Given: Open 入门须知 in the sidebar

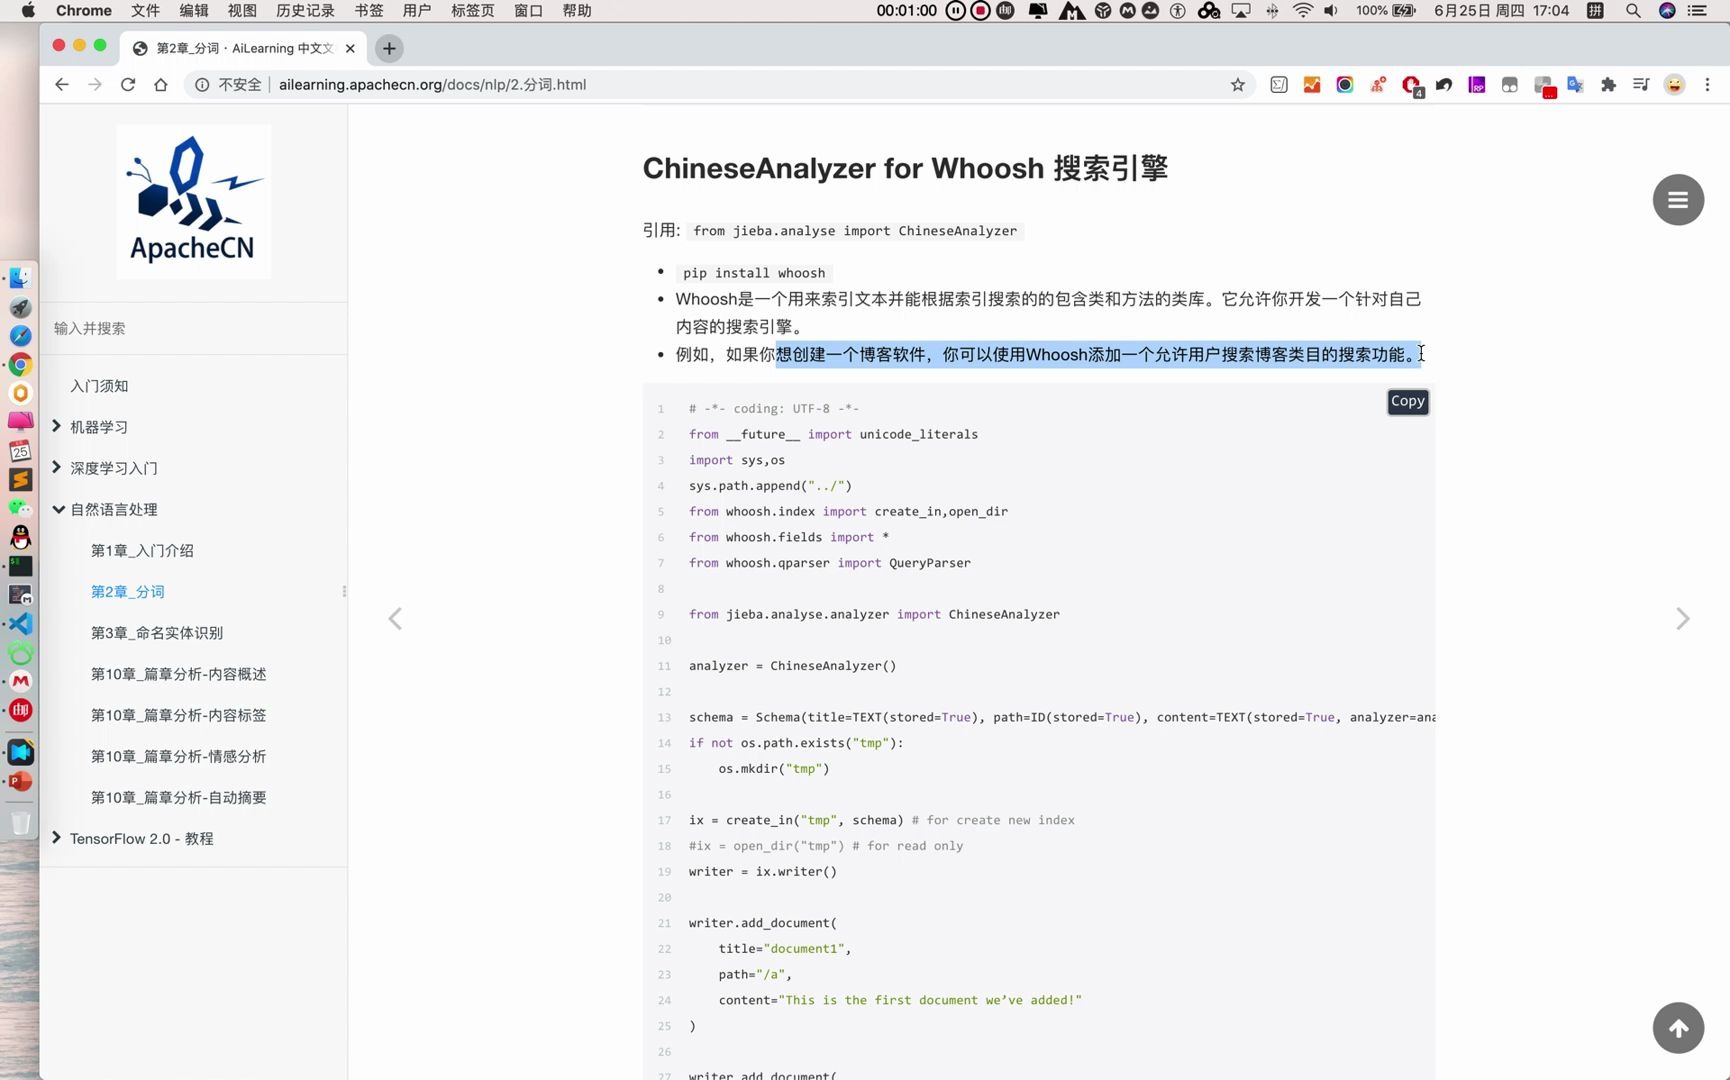Looking at the screenshot, I should pyautogui.click(x=99, y=386).
